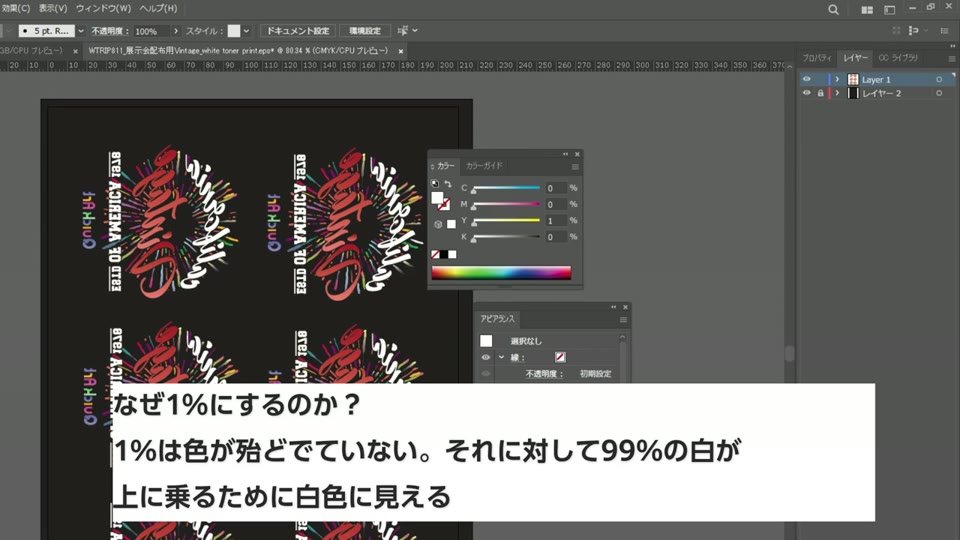Click the Layer 1 thumbnail
The width and height of the screenshot is (960, 540).
click(x=853, y=80)
